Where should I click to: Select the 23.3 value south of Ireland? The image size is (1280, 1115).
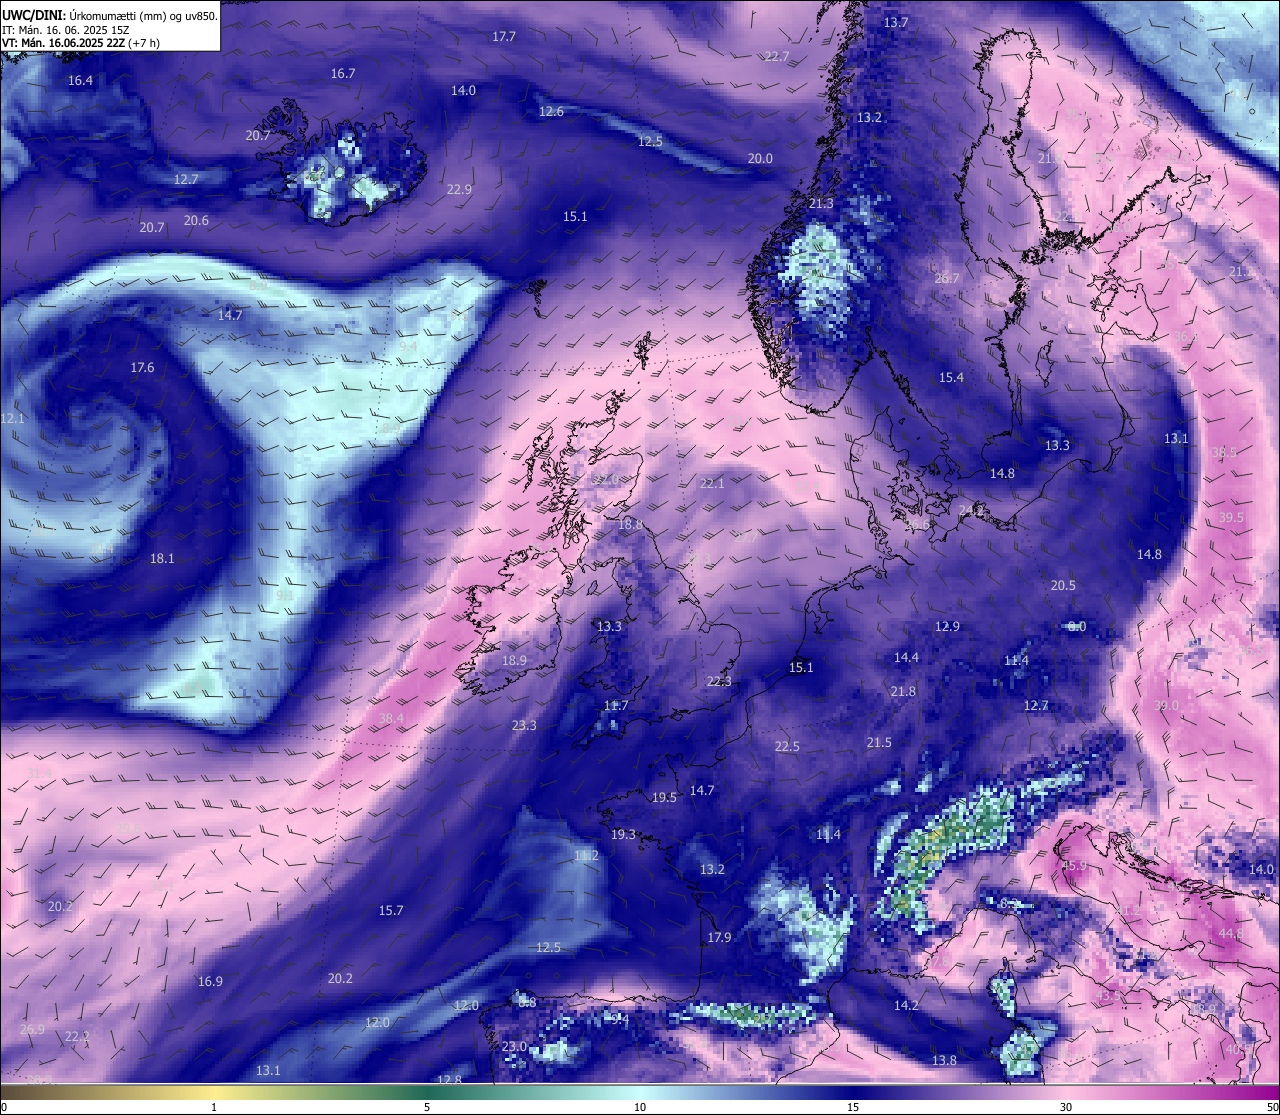(x=524, y=725)
